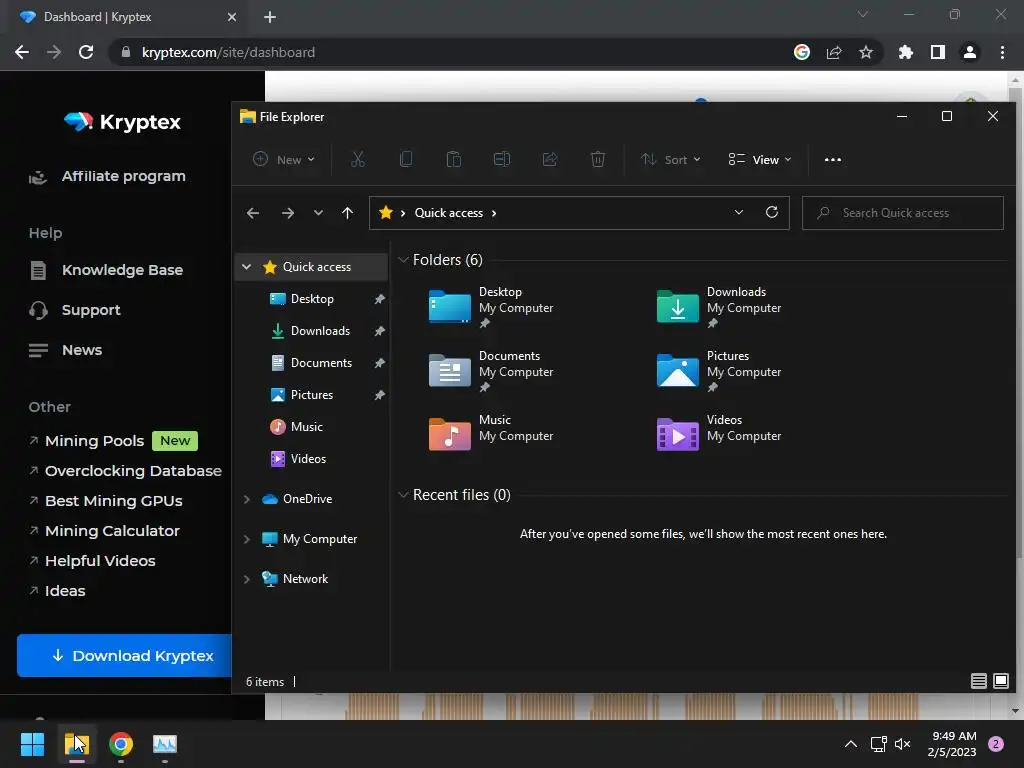Select Downloads in the navigation pane

pyautogui.click(x=320, y=330)
